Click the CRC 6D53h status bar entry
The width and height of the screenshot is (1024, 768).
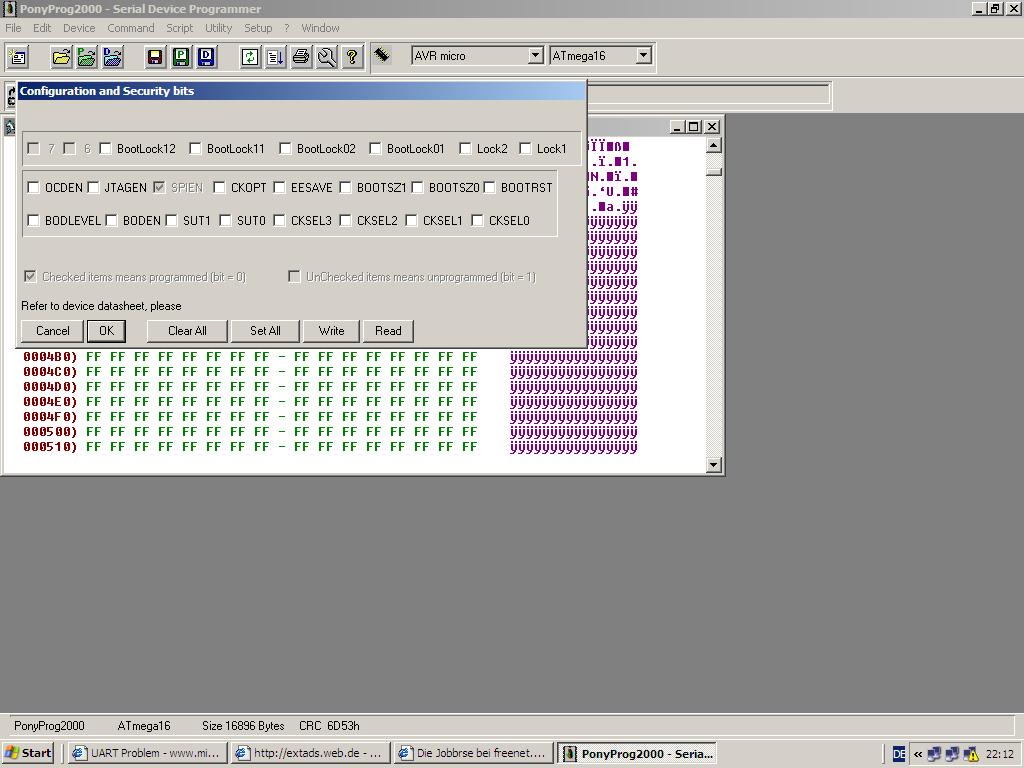(329, 726)
